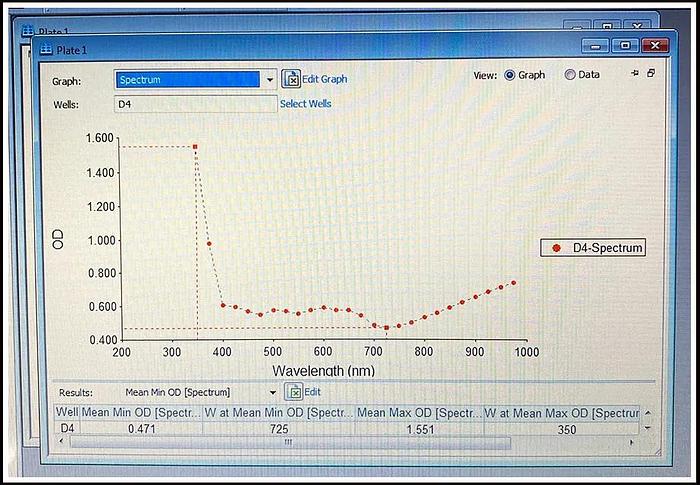Image resolution: width=700 pixels, height=485 pixels.
Task: Click the Select Wells link
Action: click(305, 104)
